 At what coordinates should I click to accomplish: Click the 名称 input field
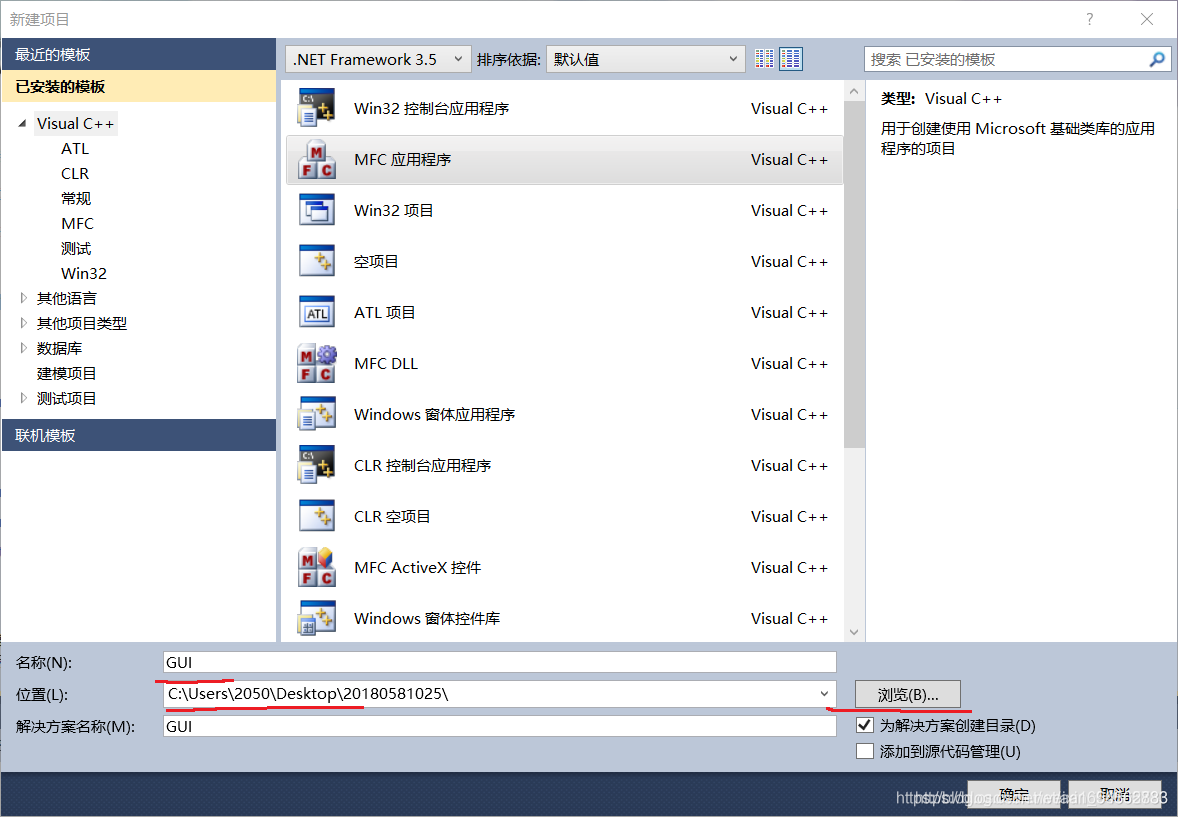(500, 662)
